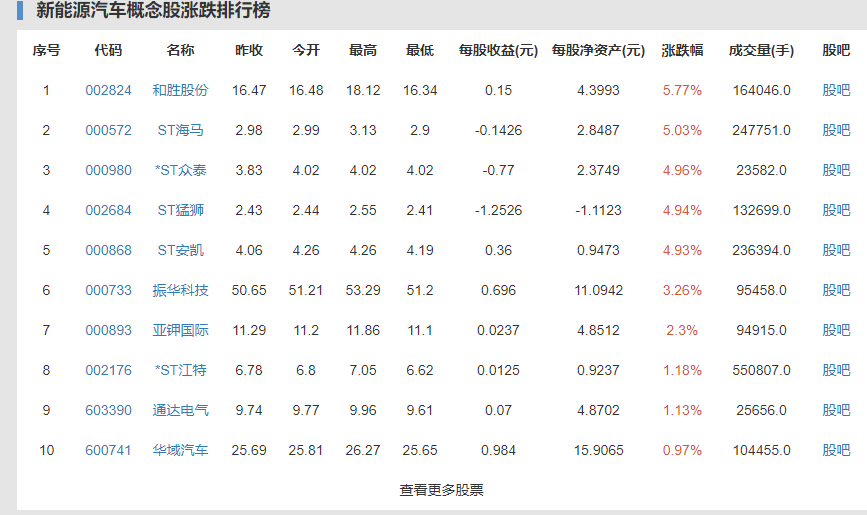Click the 序号 column header
This screenshot has width=867, height=515.
click(46, 50)
